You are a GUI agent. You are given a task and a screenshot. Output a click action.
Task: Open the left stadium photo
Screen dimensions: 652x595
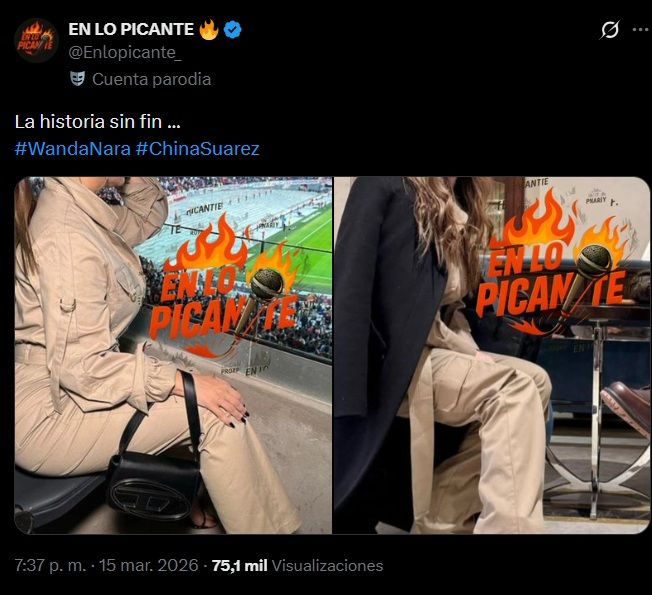click(173, 356)
